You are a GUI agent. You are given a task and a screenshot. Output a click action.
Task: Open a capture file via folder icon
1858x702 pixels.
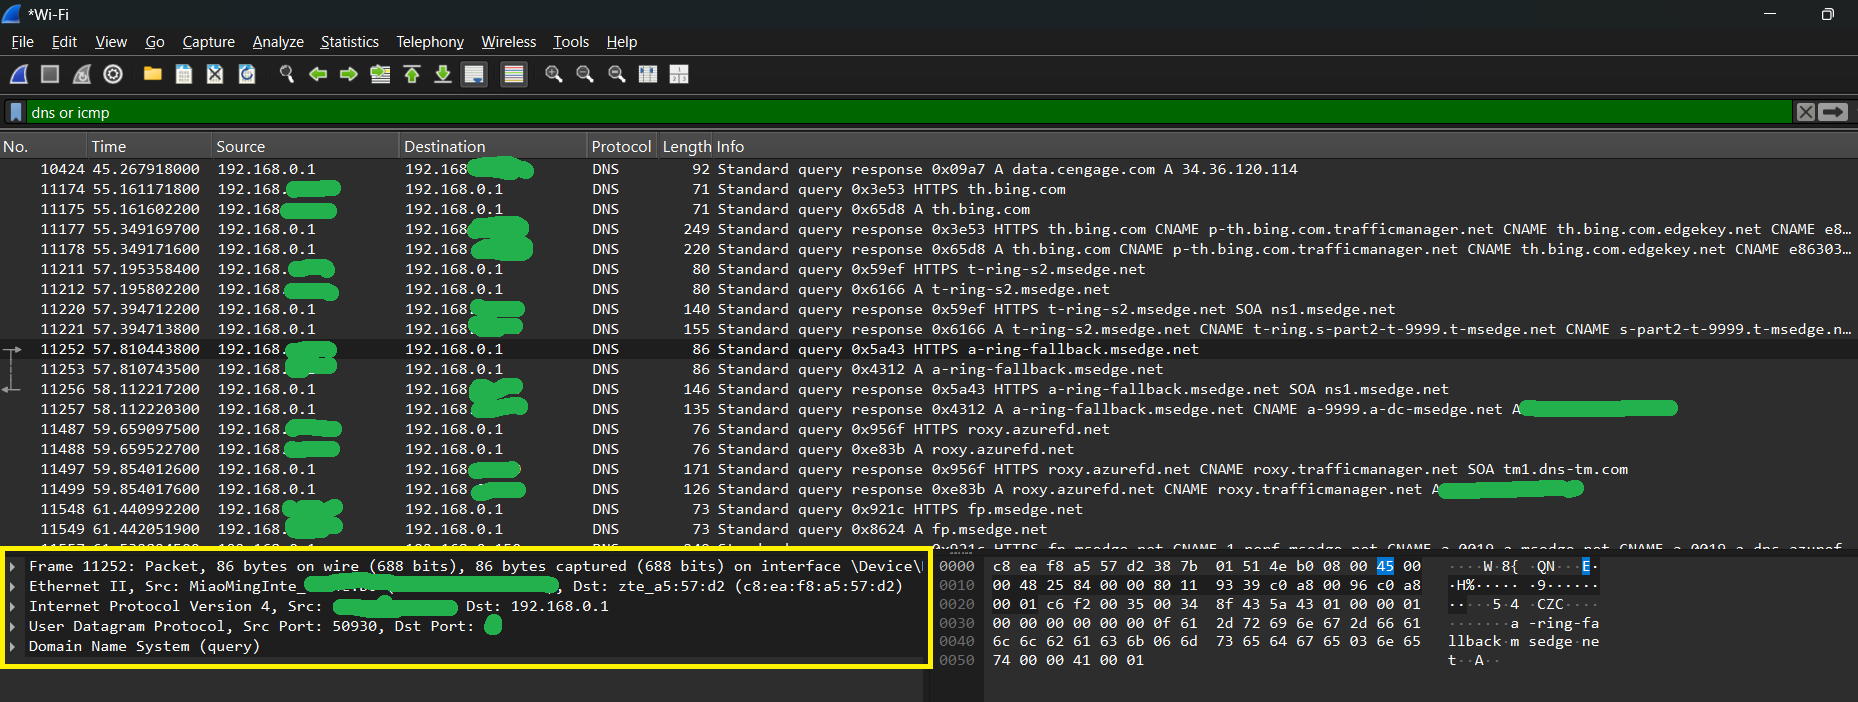tap(152, 74)
